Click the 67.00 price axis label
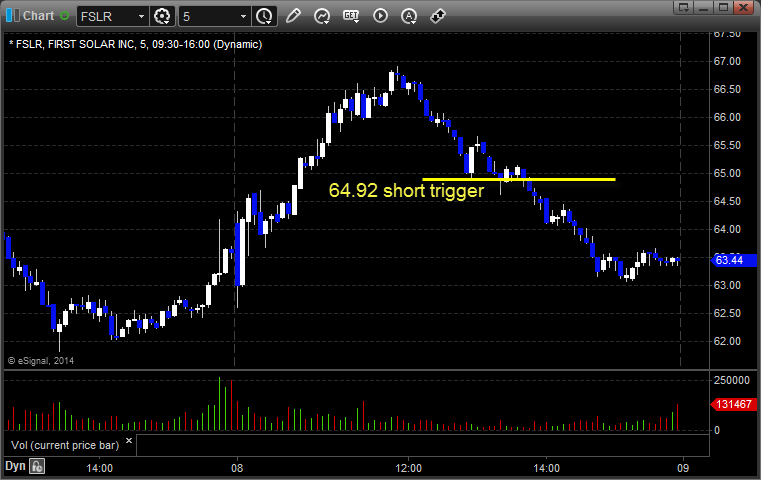 727,61
